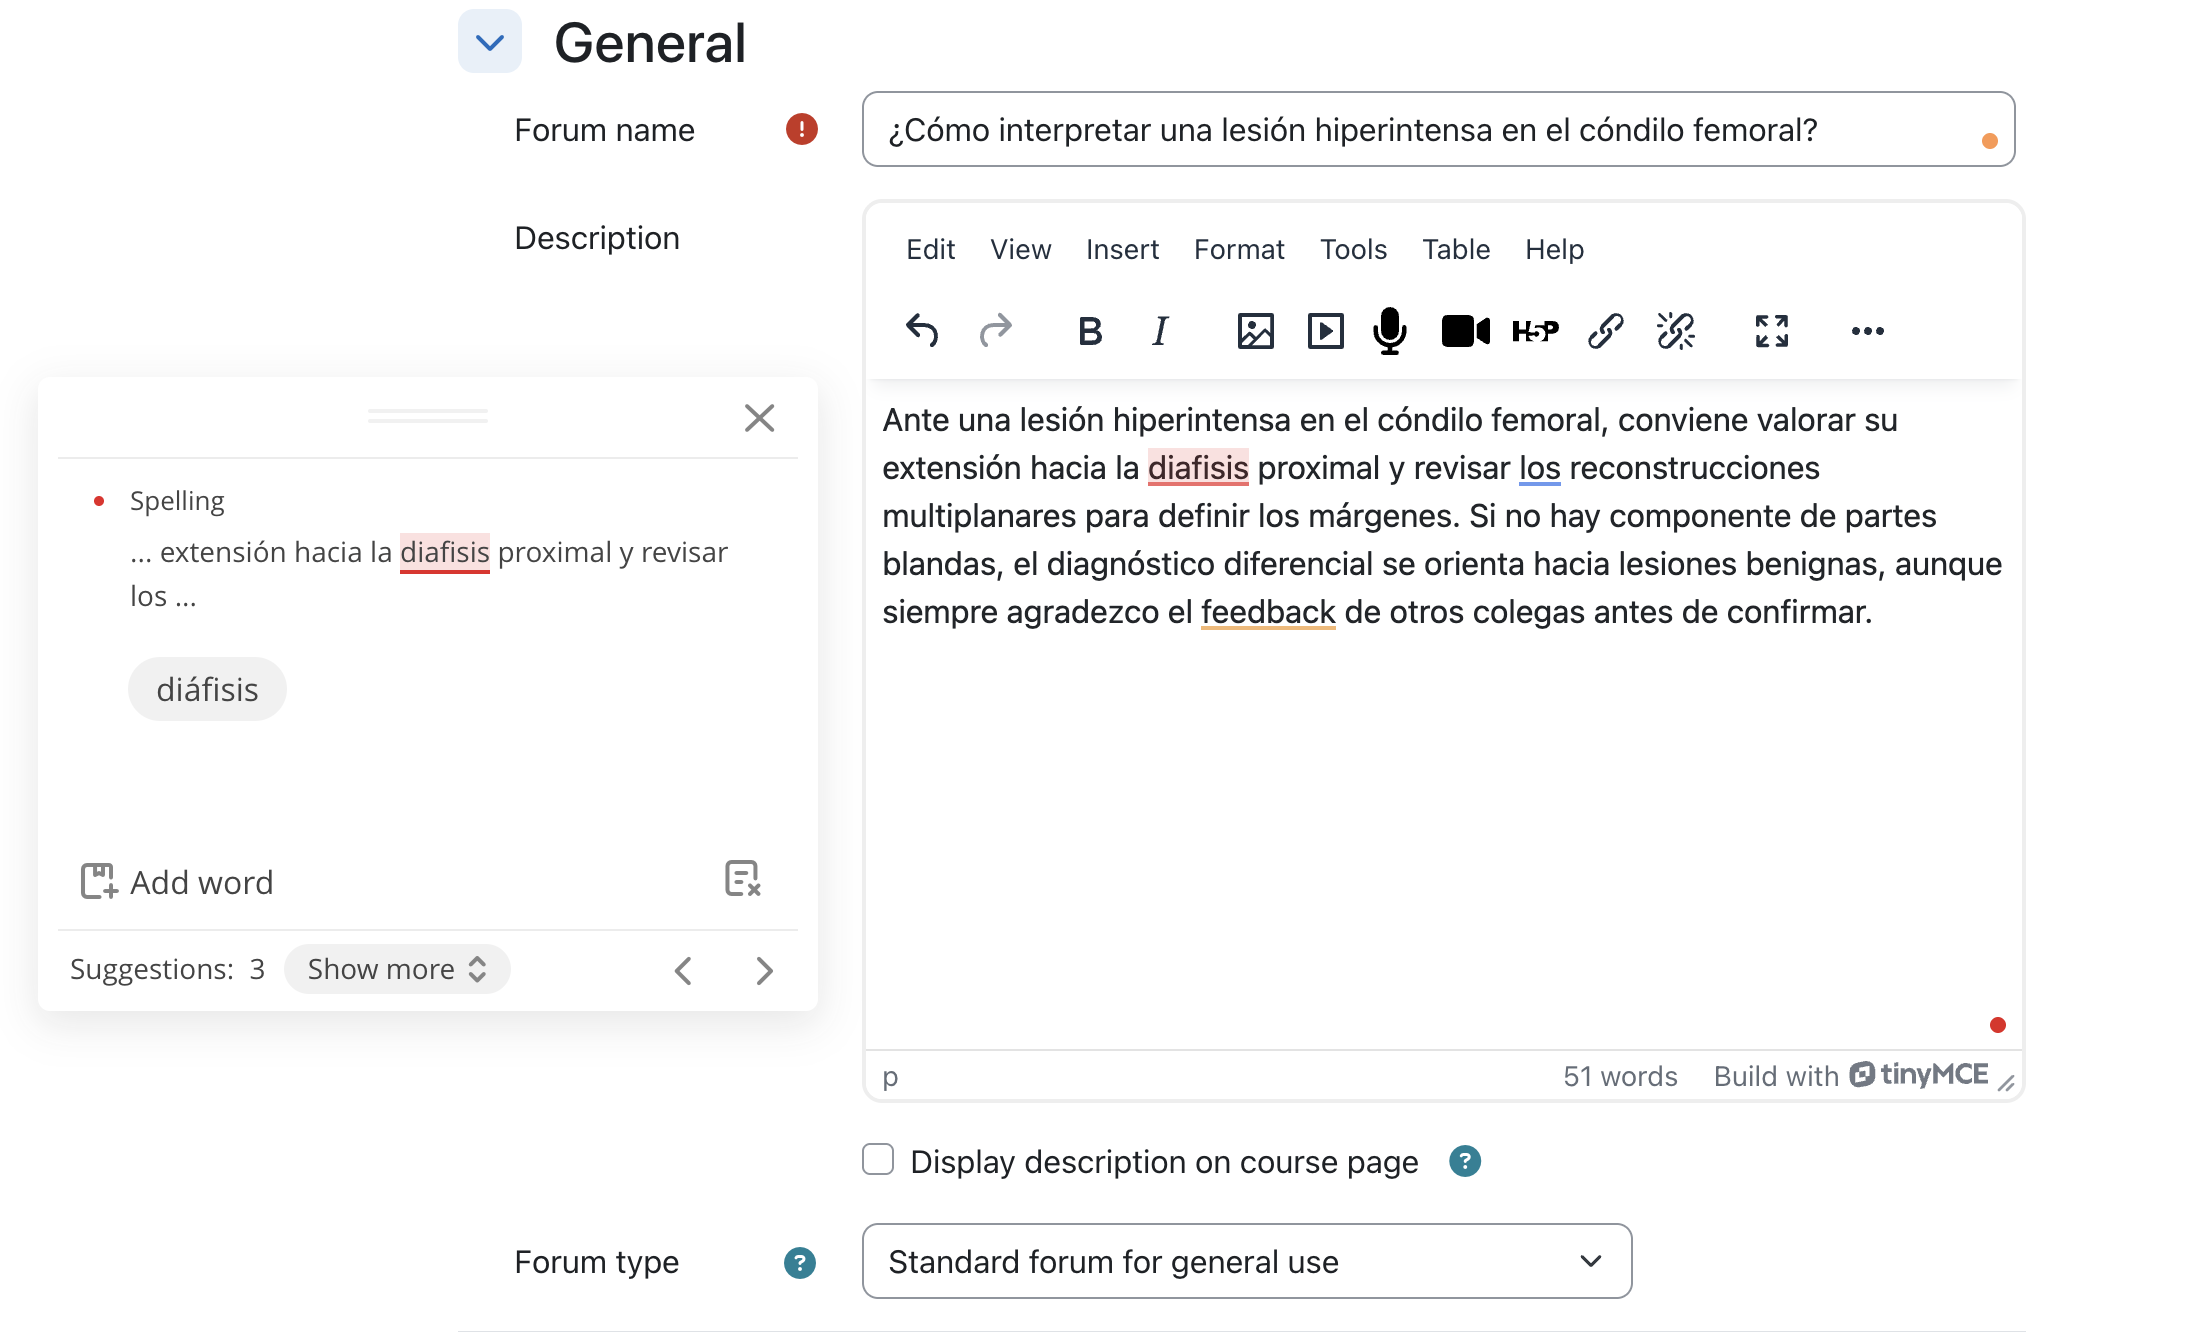2192x1332 pixels.
Task: Click the drag handle of suggestions panel
Action: [x=428, y=416]
